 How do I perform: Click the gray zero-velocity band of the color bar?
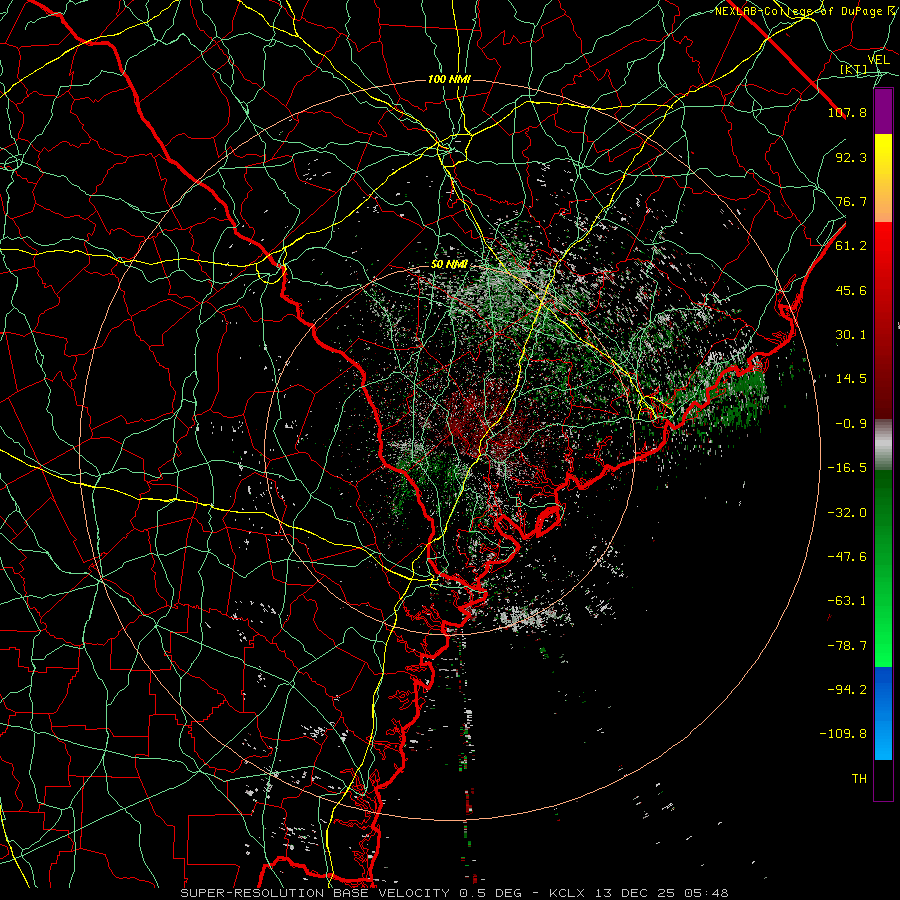[x=883, y=444]
